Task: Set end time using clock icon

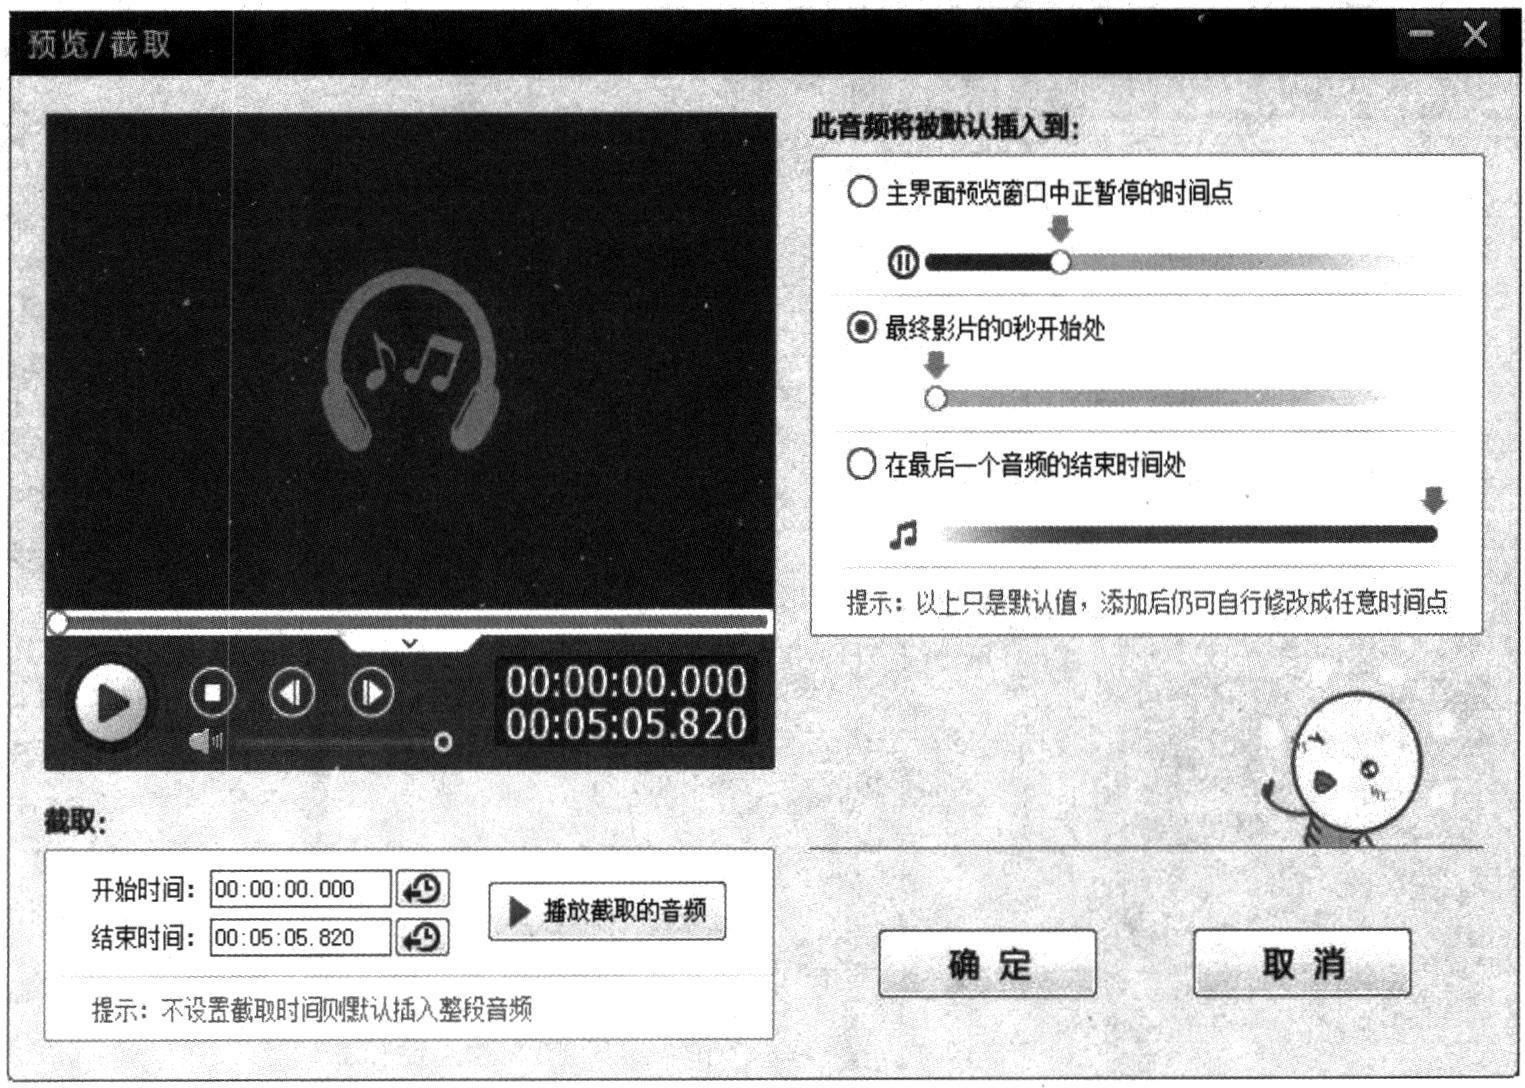Action: coord(423,937)
